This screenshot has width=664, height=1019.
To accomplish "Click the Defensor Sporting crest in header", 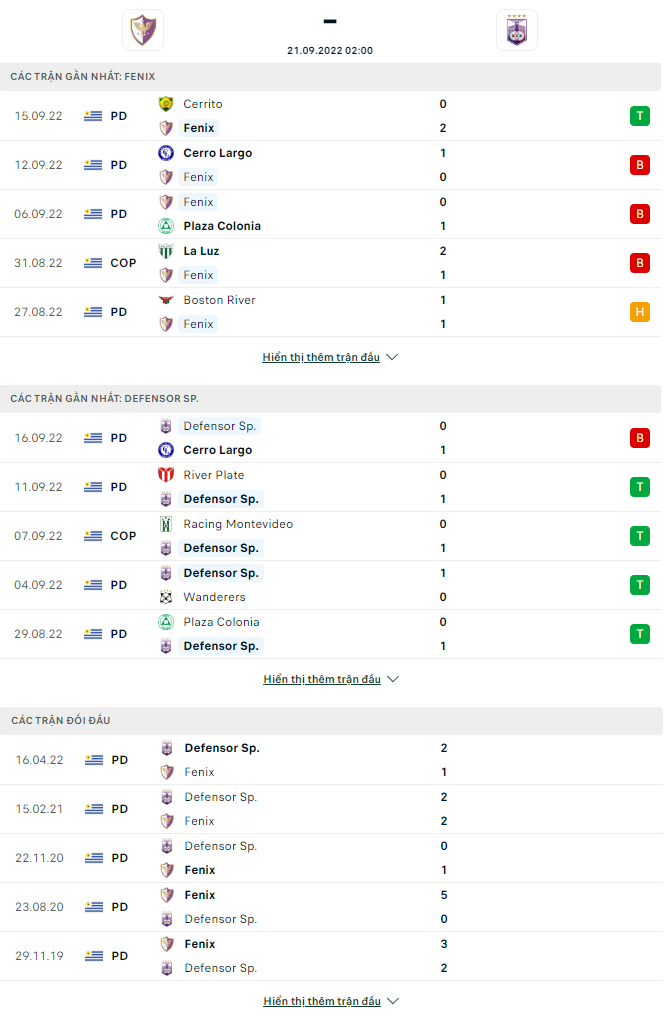I will coord(517,30).
